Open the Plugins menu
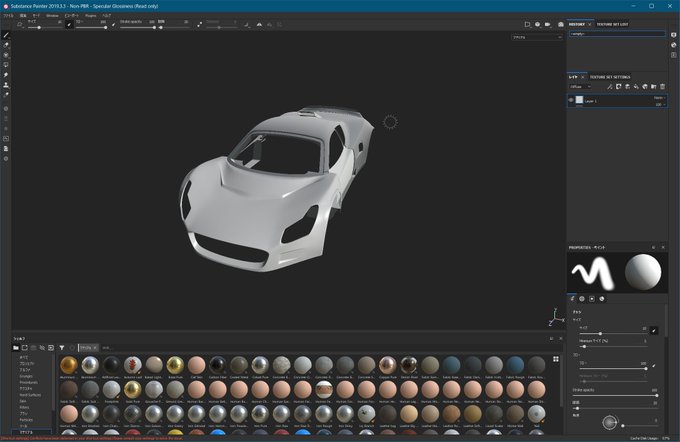The image size is (680, 442). [x=91, y=16]
